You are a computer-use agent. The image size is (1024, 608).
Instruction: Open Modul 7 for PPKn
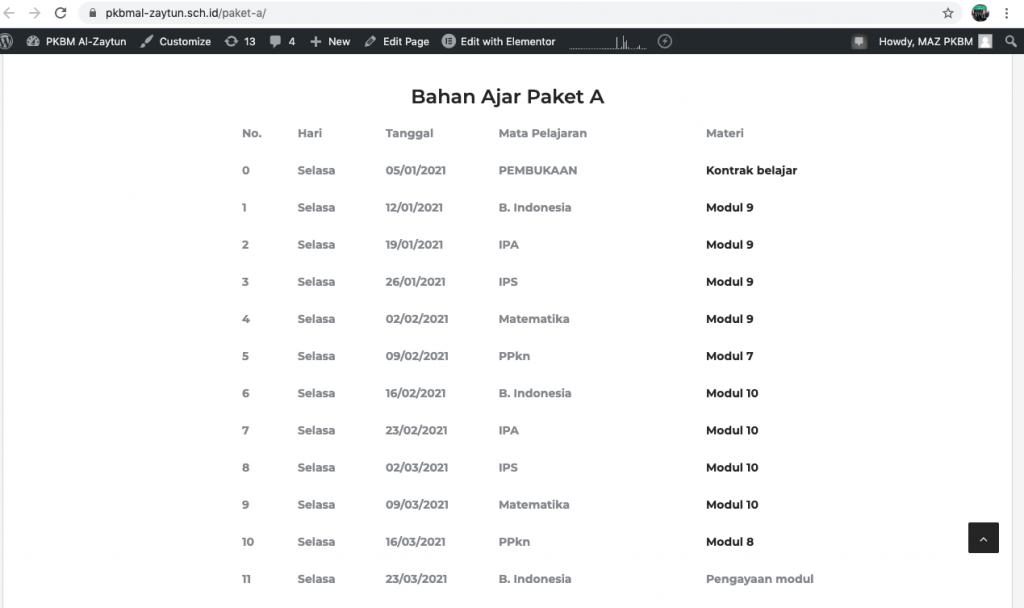729,356
